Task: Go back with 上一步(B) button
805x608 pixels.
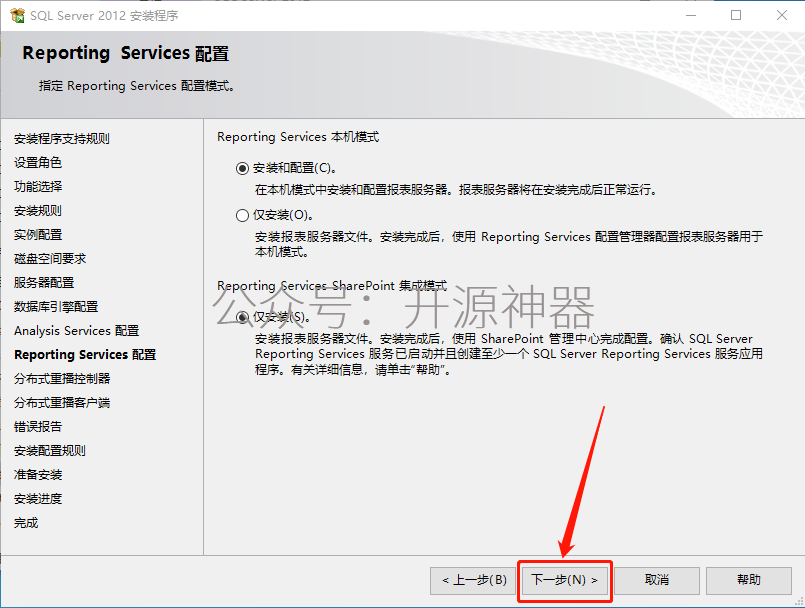Action: pyautogui.click(x=474, y=580)
